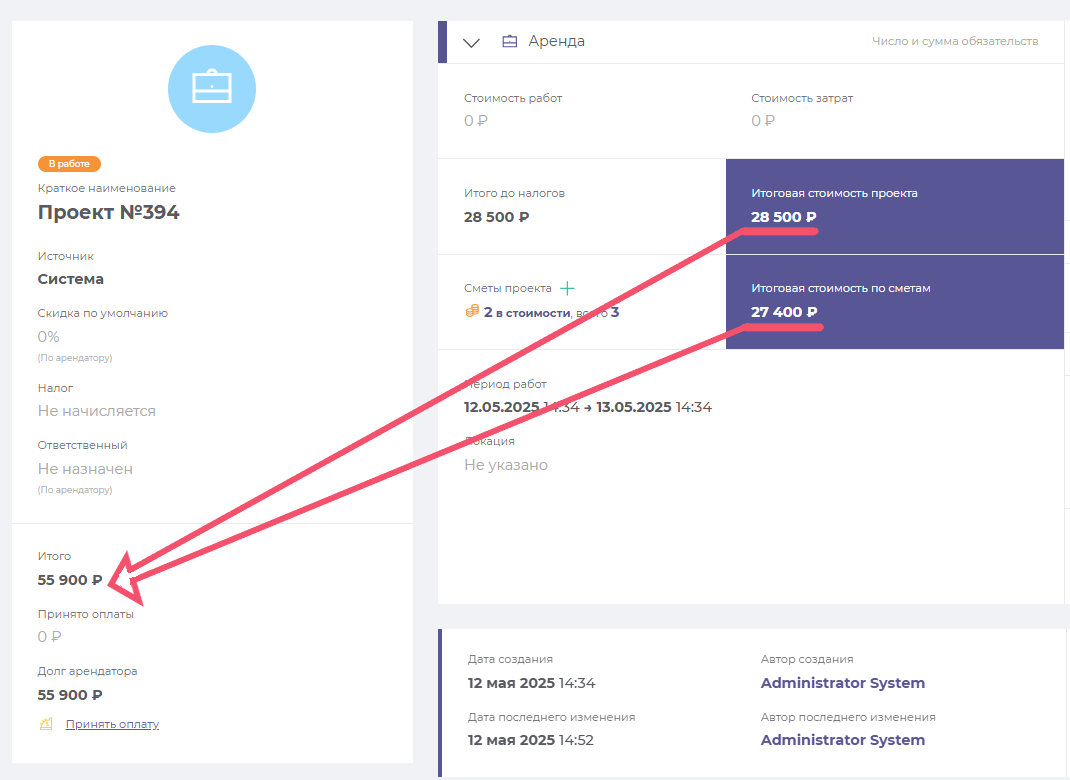Click the Стоимость затрат 0 ₽ value

[763, 121]
